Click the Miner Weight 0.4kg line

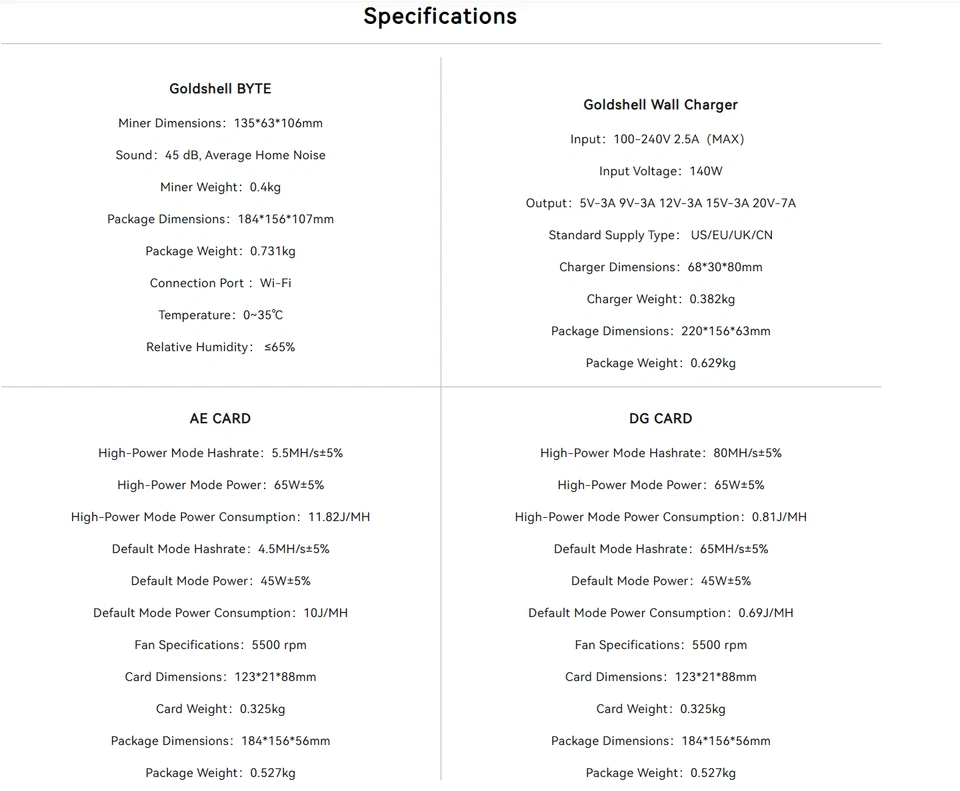pos(220,187)
